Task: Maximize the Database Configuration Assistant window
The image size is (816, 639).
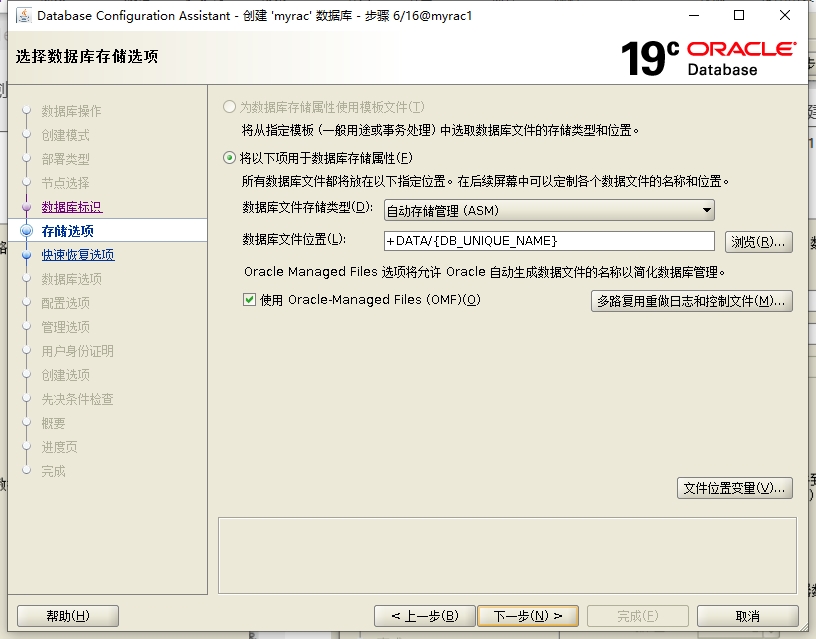Action: pos(739,16)
